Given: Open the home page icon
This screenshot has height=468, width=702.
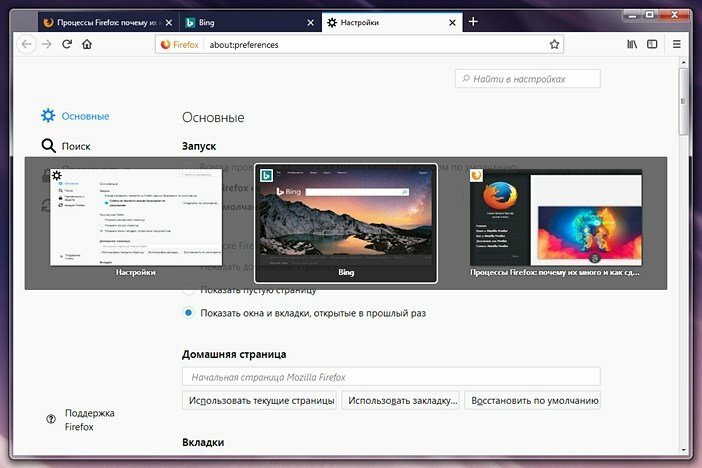Looking at the screenshot, I should pyautogui.click(x=87, y=44).
